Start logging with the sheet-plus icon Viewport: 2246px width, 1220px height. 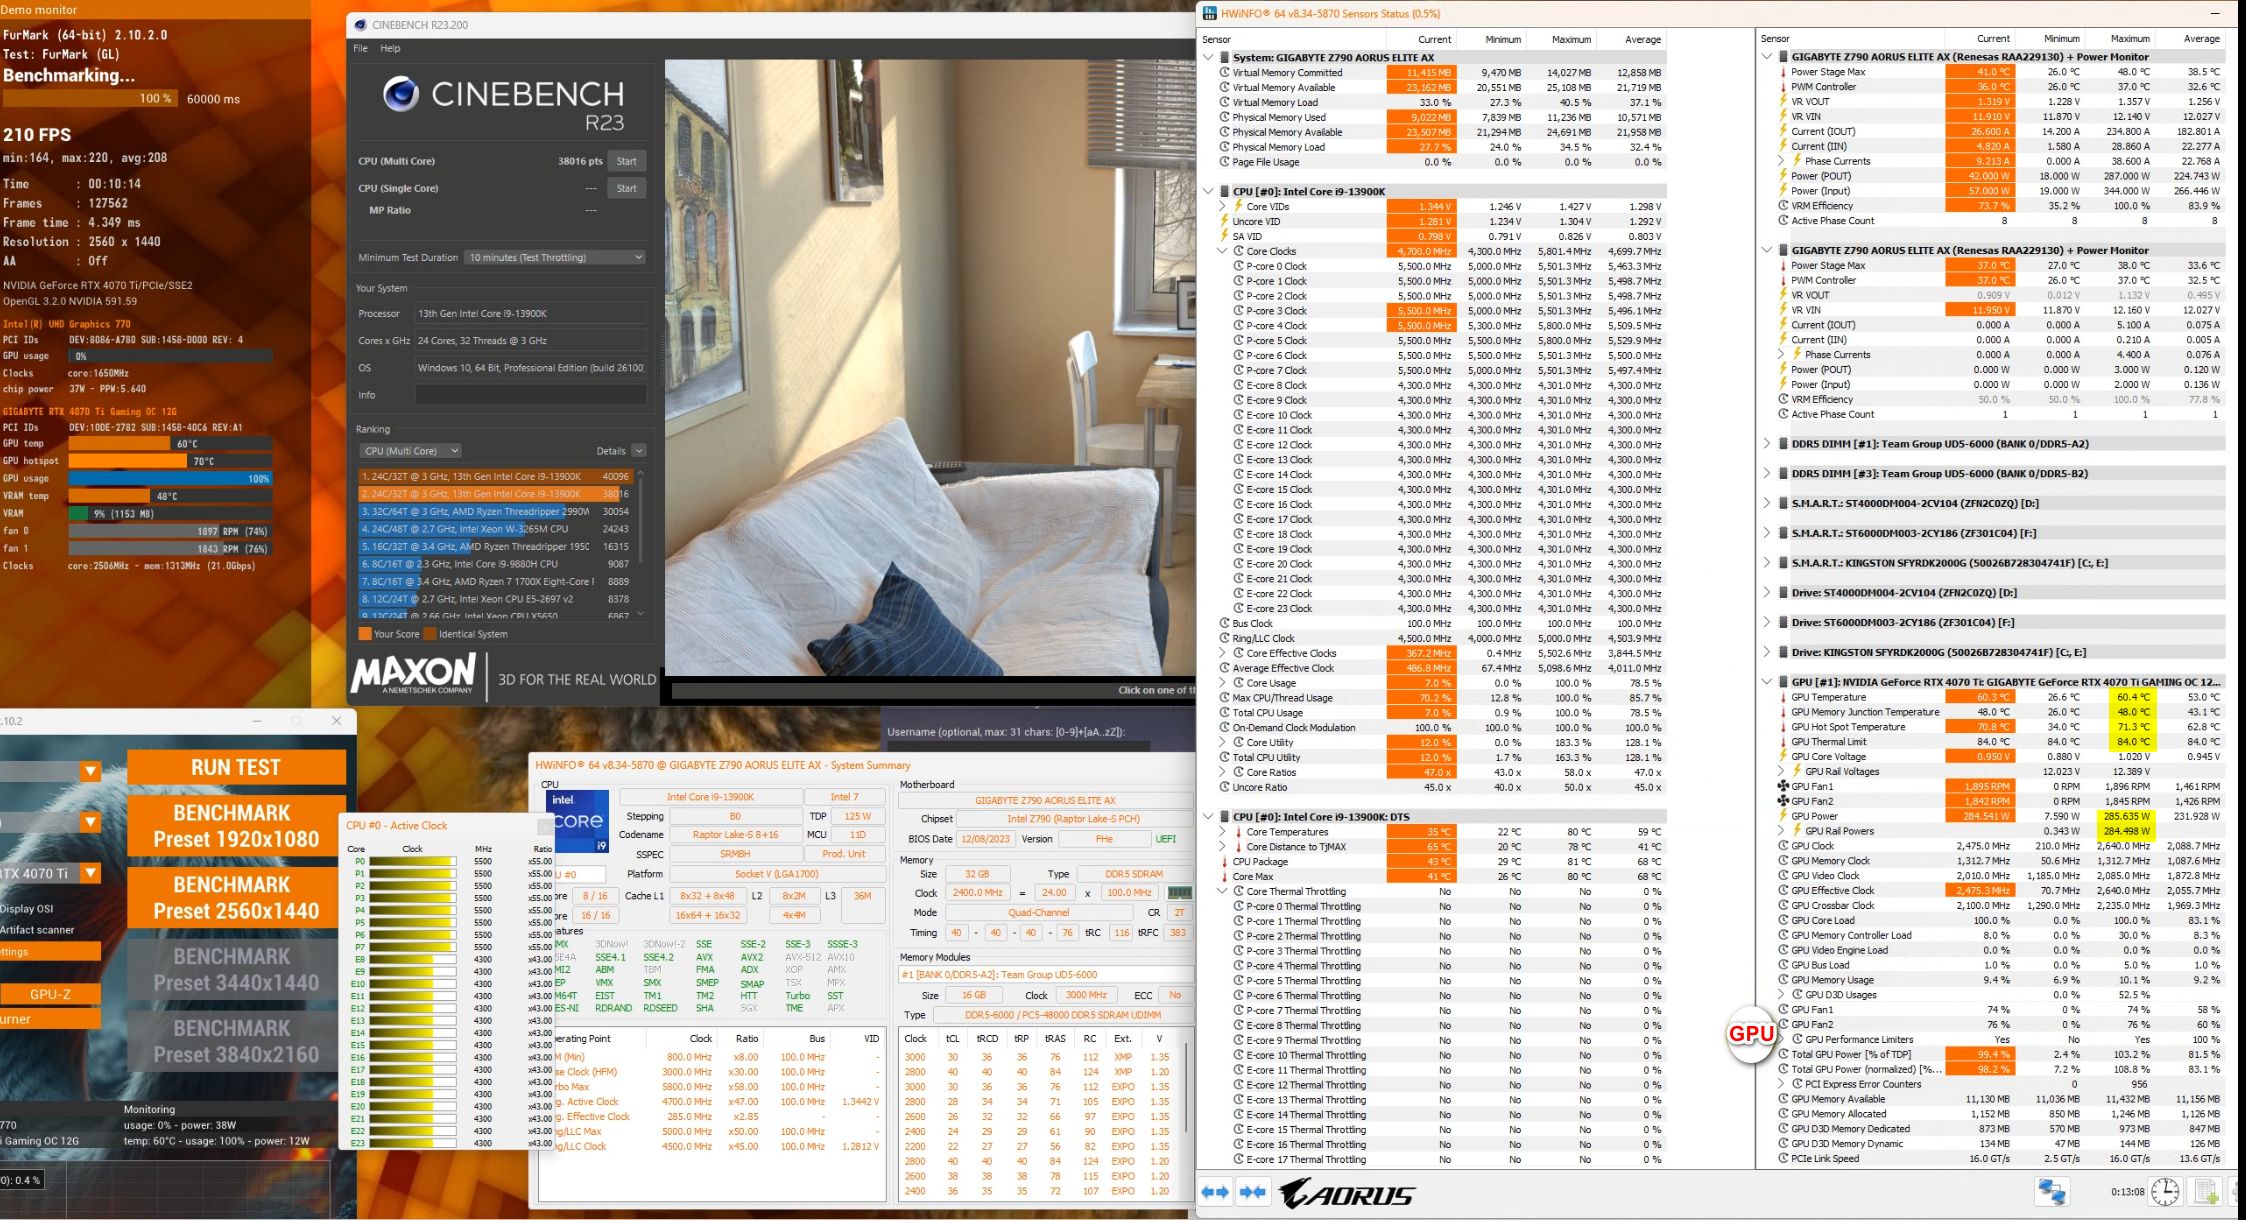[x=2206, y=1192]
